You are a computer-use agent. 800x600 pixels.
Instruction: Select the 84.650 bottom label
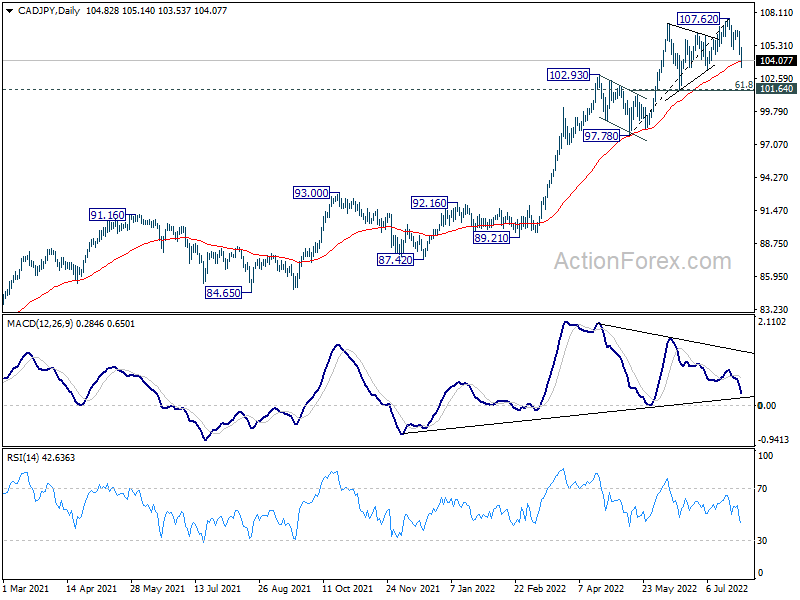223,293
